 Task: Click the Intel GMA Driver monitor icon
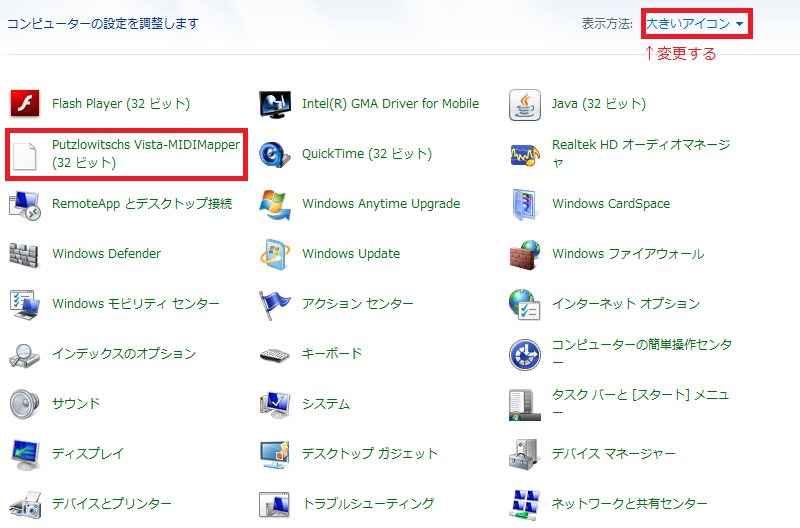pyautogui.click(x=275, y=104)
